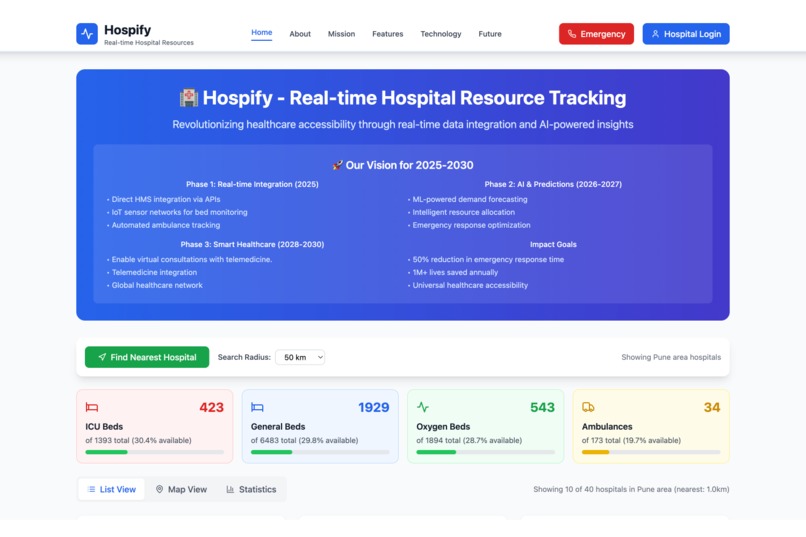806x537 pixels.
Task: Click 'Intelligent resource allocation' bullet
Action: point(463,212)
